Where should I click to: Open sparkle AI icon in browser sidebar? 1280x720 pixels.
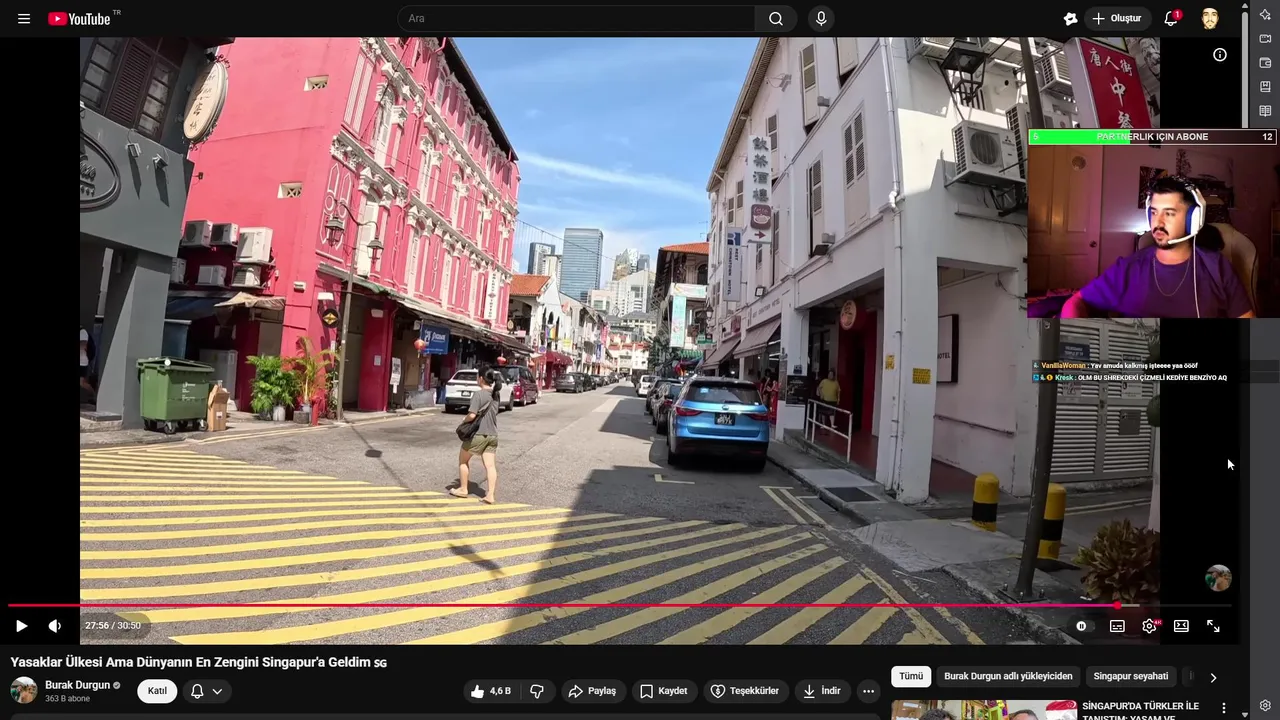[1266, 14]
